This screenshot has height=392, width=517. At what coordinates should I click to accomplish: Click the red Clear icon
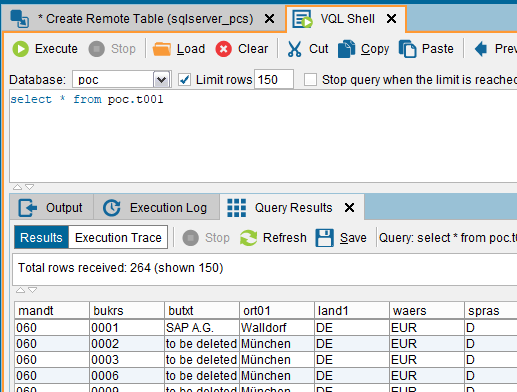[x=223, y=49]
